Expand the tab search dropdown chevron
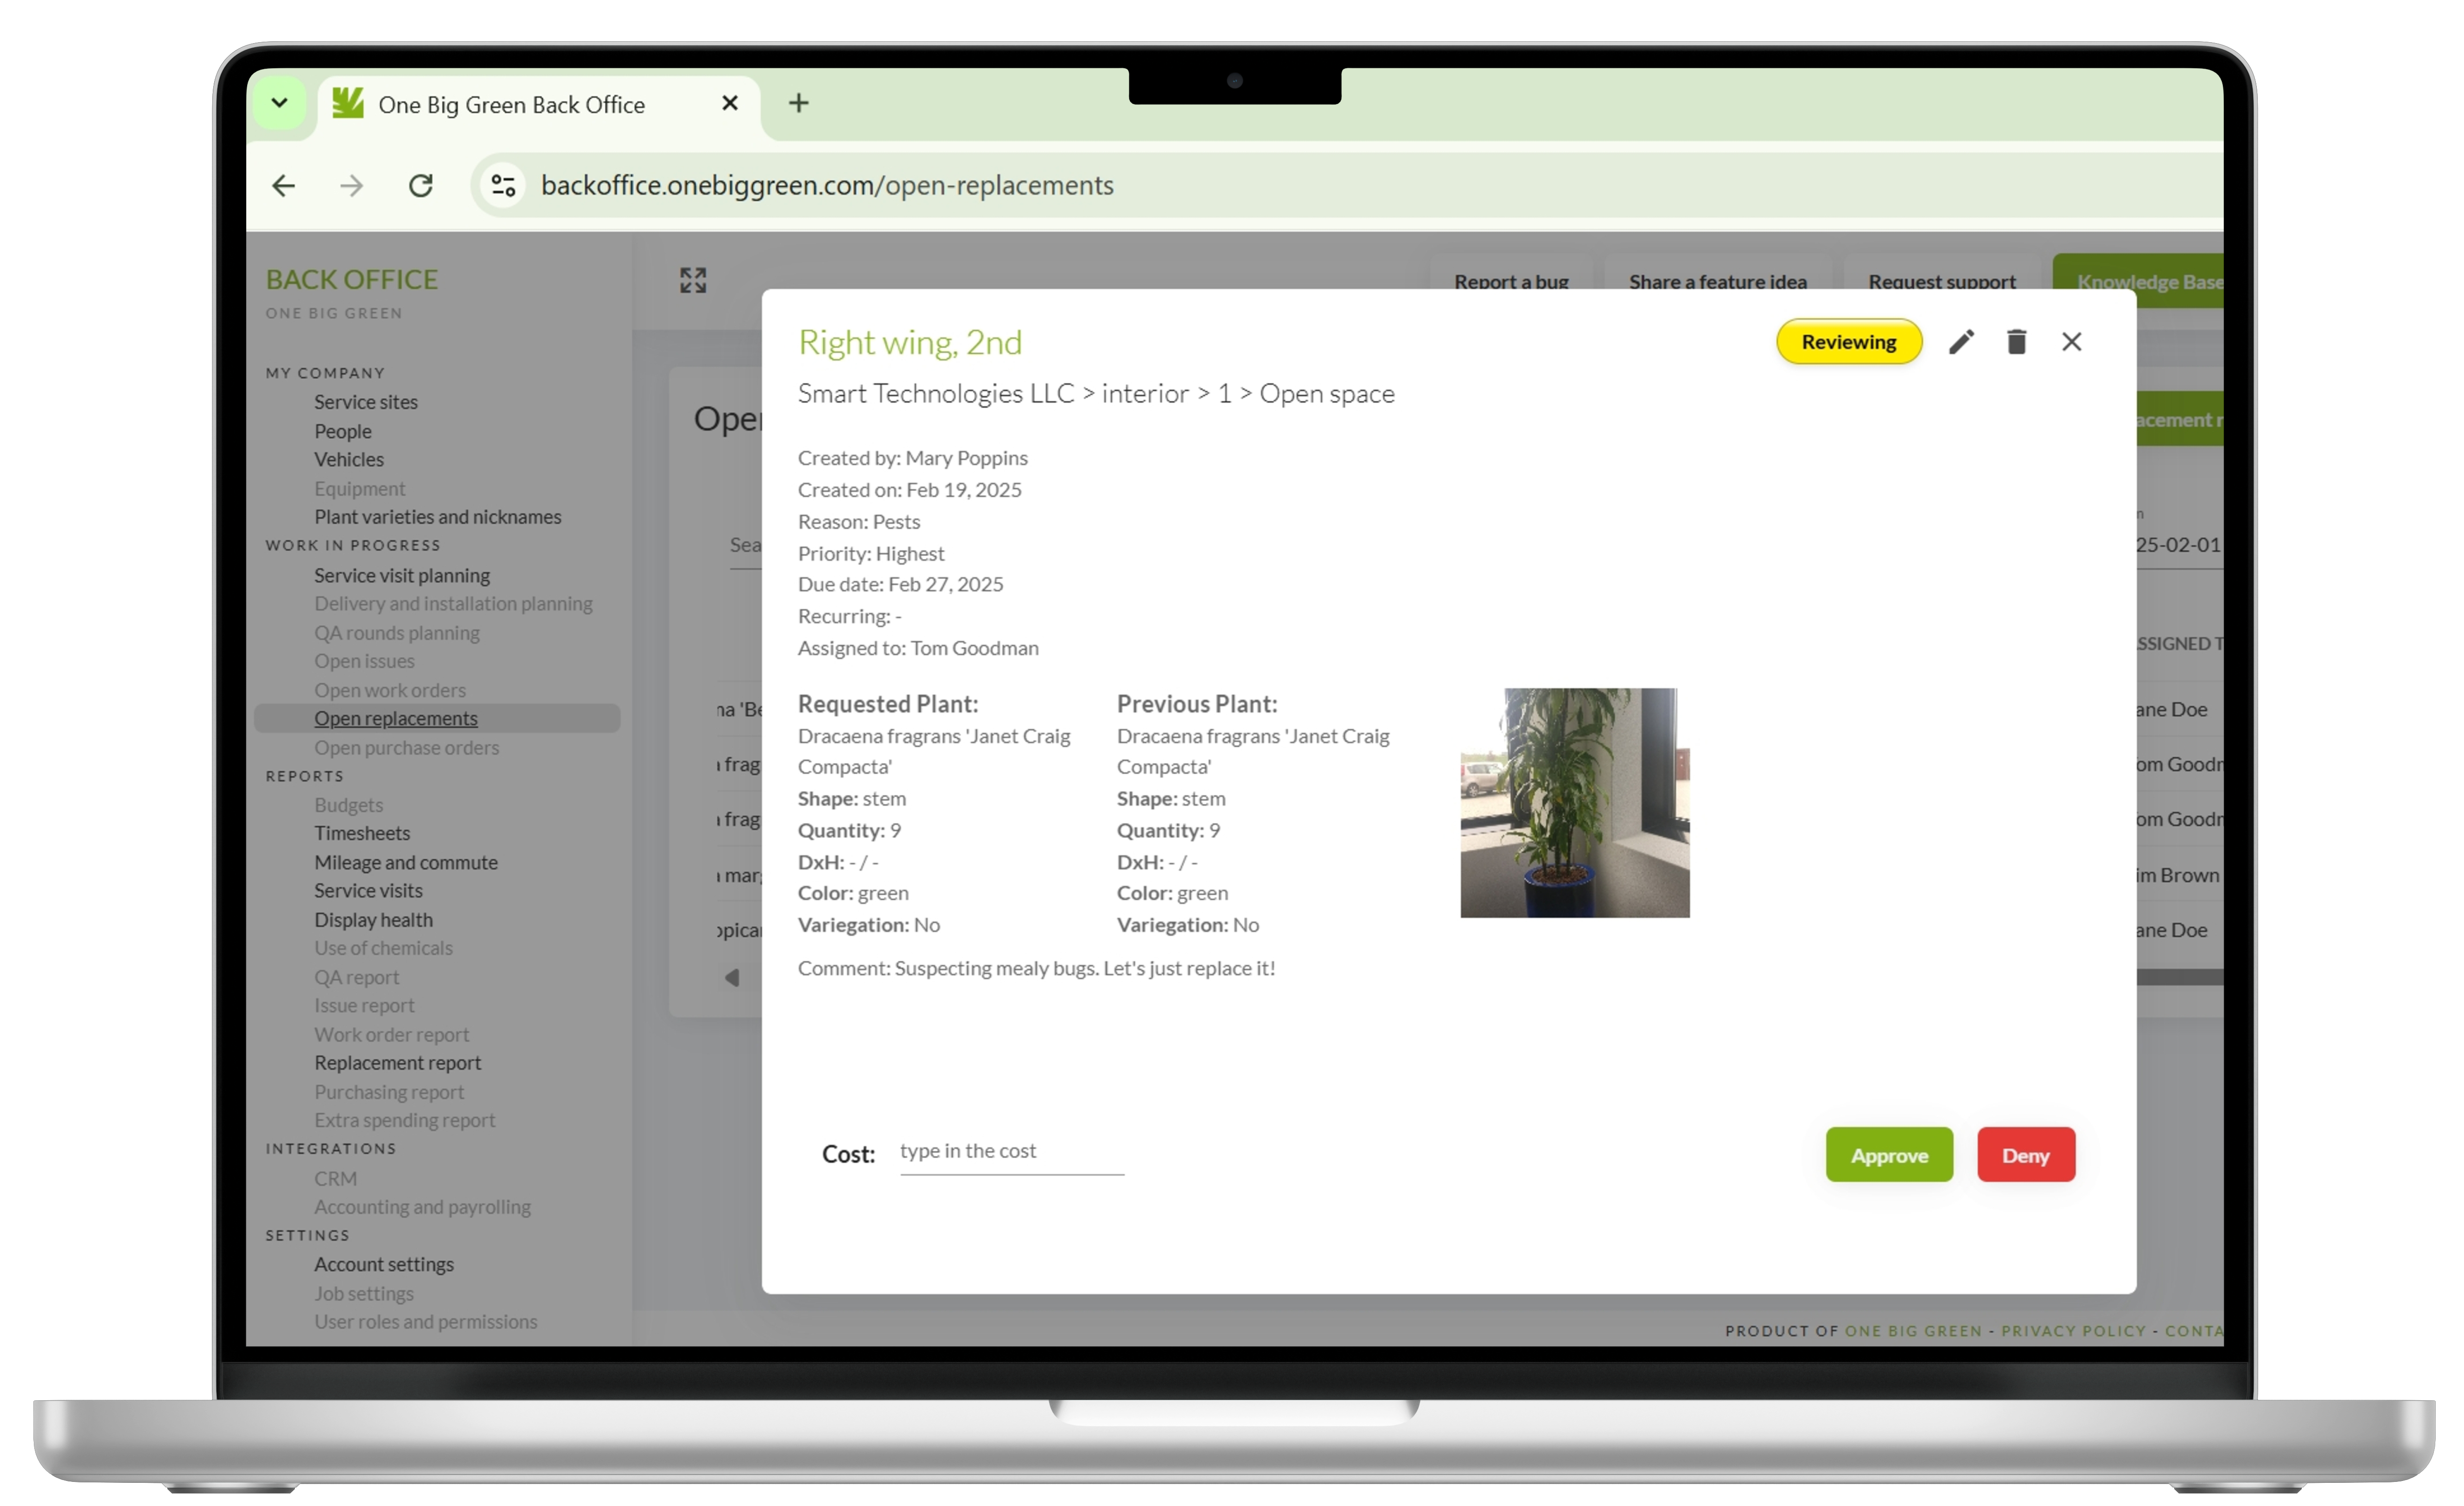The image size is (2464, 1506). [280, 103]
